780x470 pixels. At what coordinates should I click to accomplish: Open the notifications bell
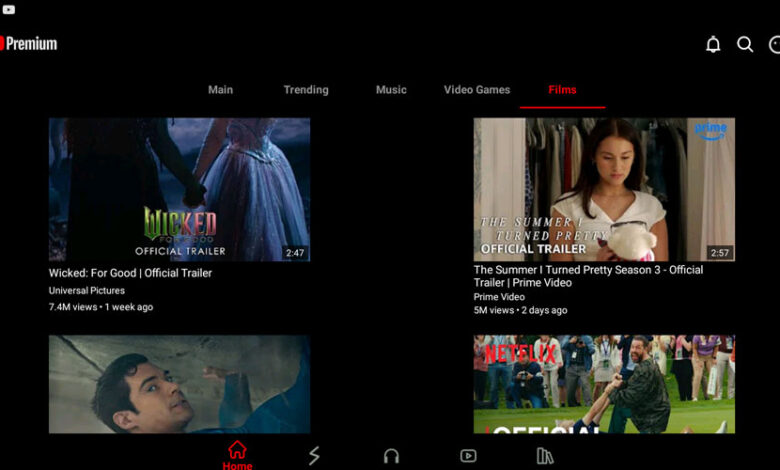pyautogui.click(x=713, y=44)
